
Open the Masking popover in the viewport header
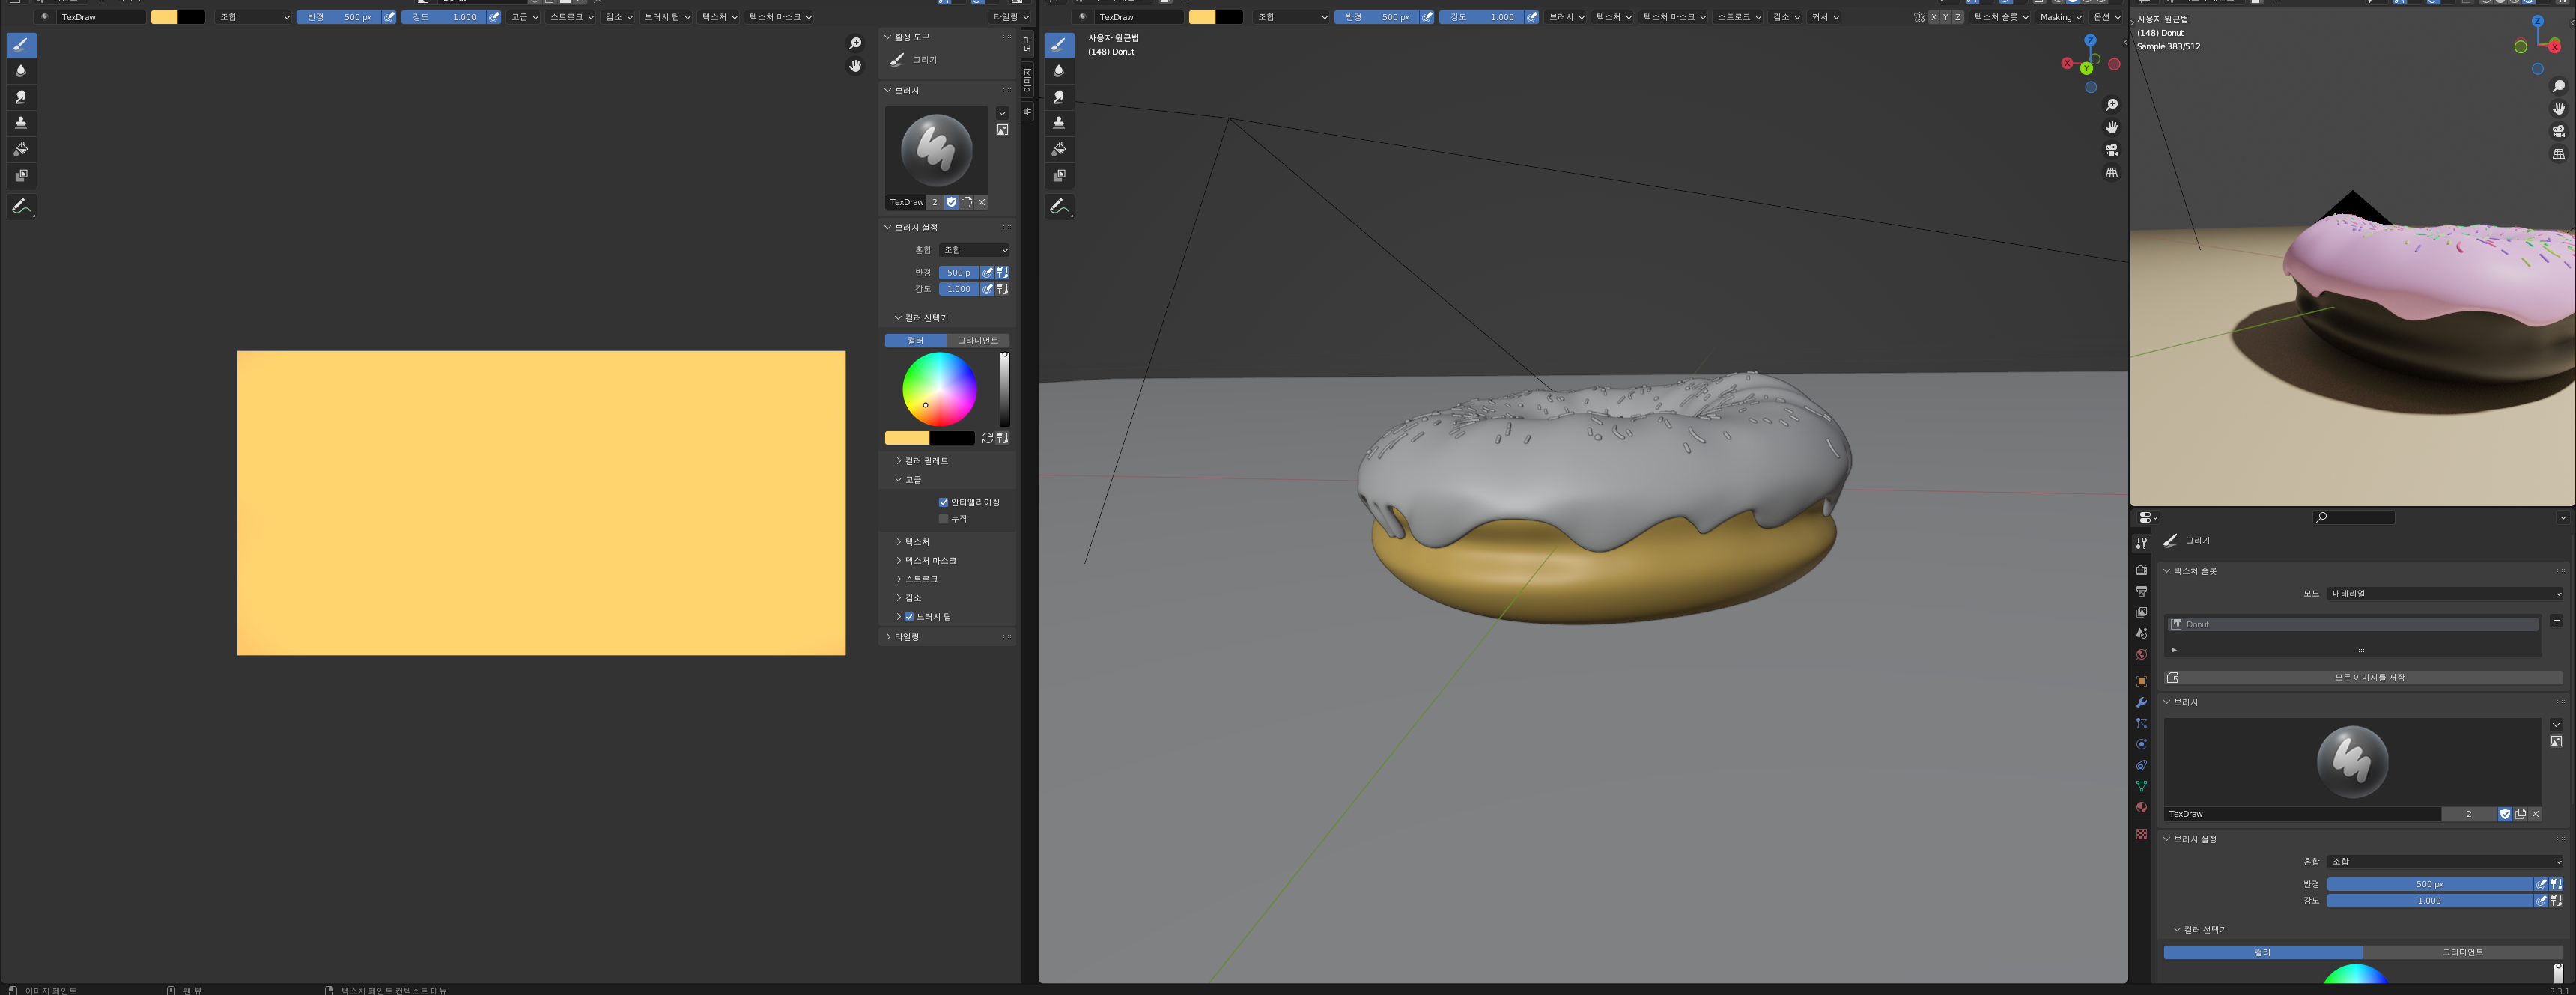coord(2060,17)
